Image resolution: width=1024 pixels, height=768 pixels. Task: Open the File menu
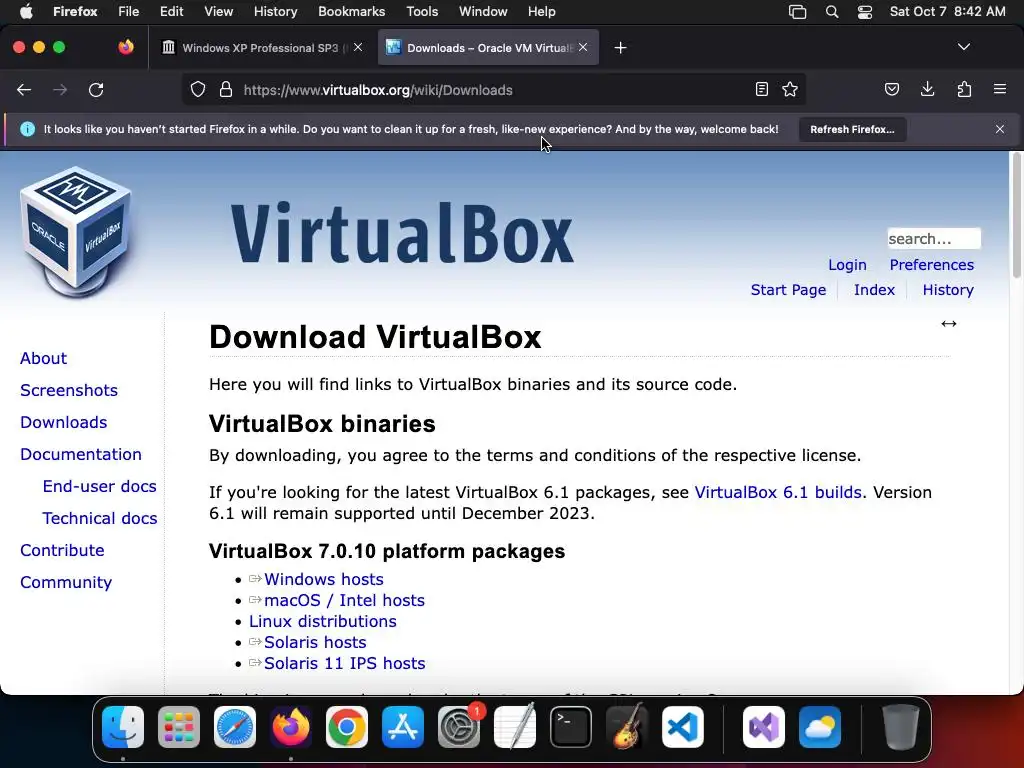(x=129, y=11)
